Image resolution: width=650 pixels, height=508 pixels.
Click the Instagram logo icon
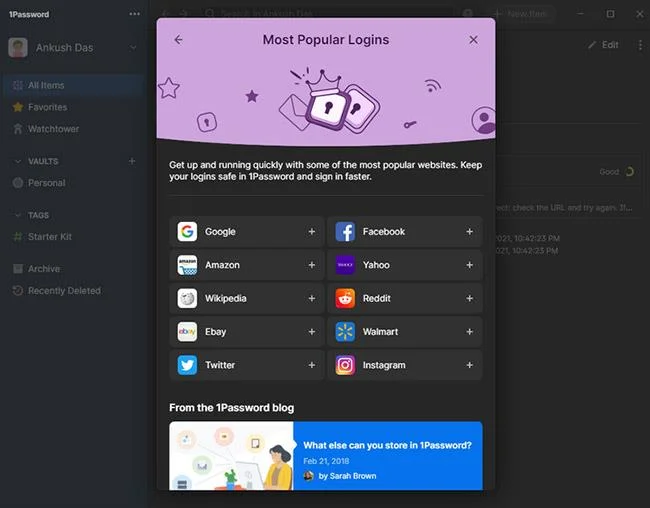345,365
